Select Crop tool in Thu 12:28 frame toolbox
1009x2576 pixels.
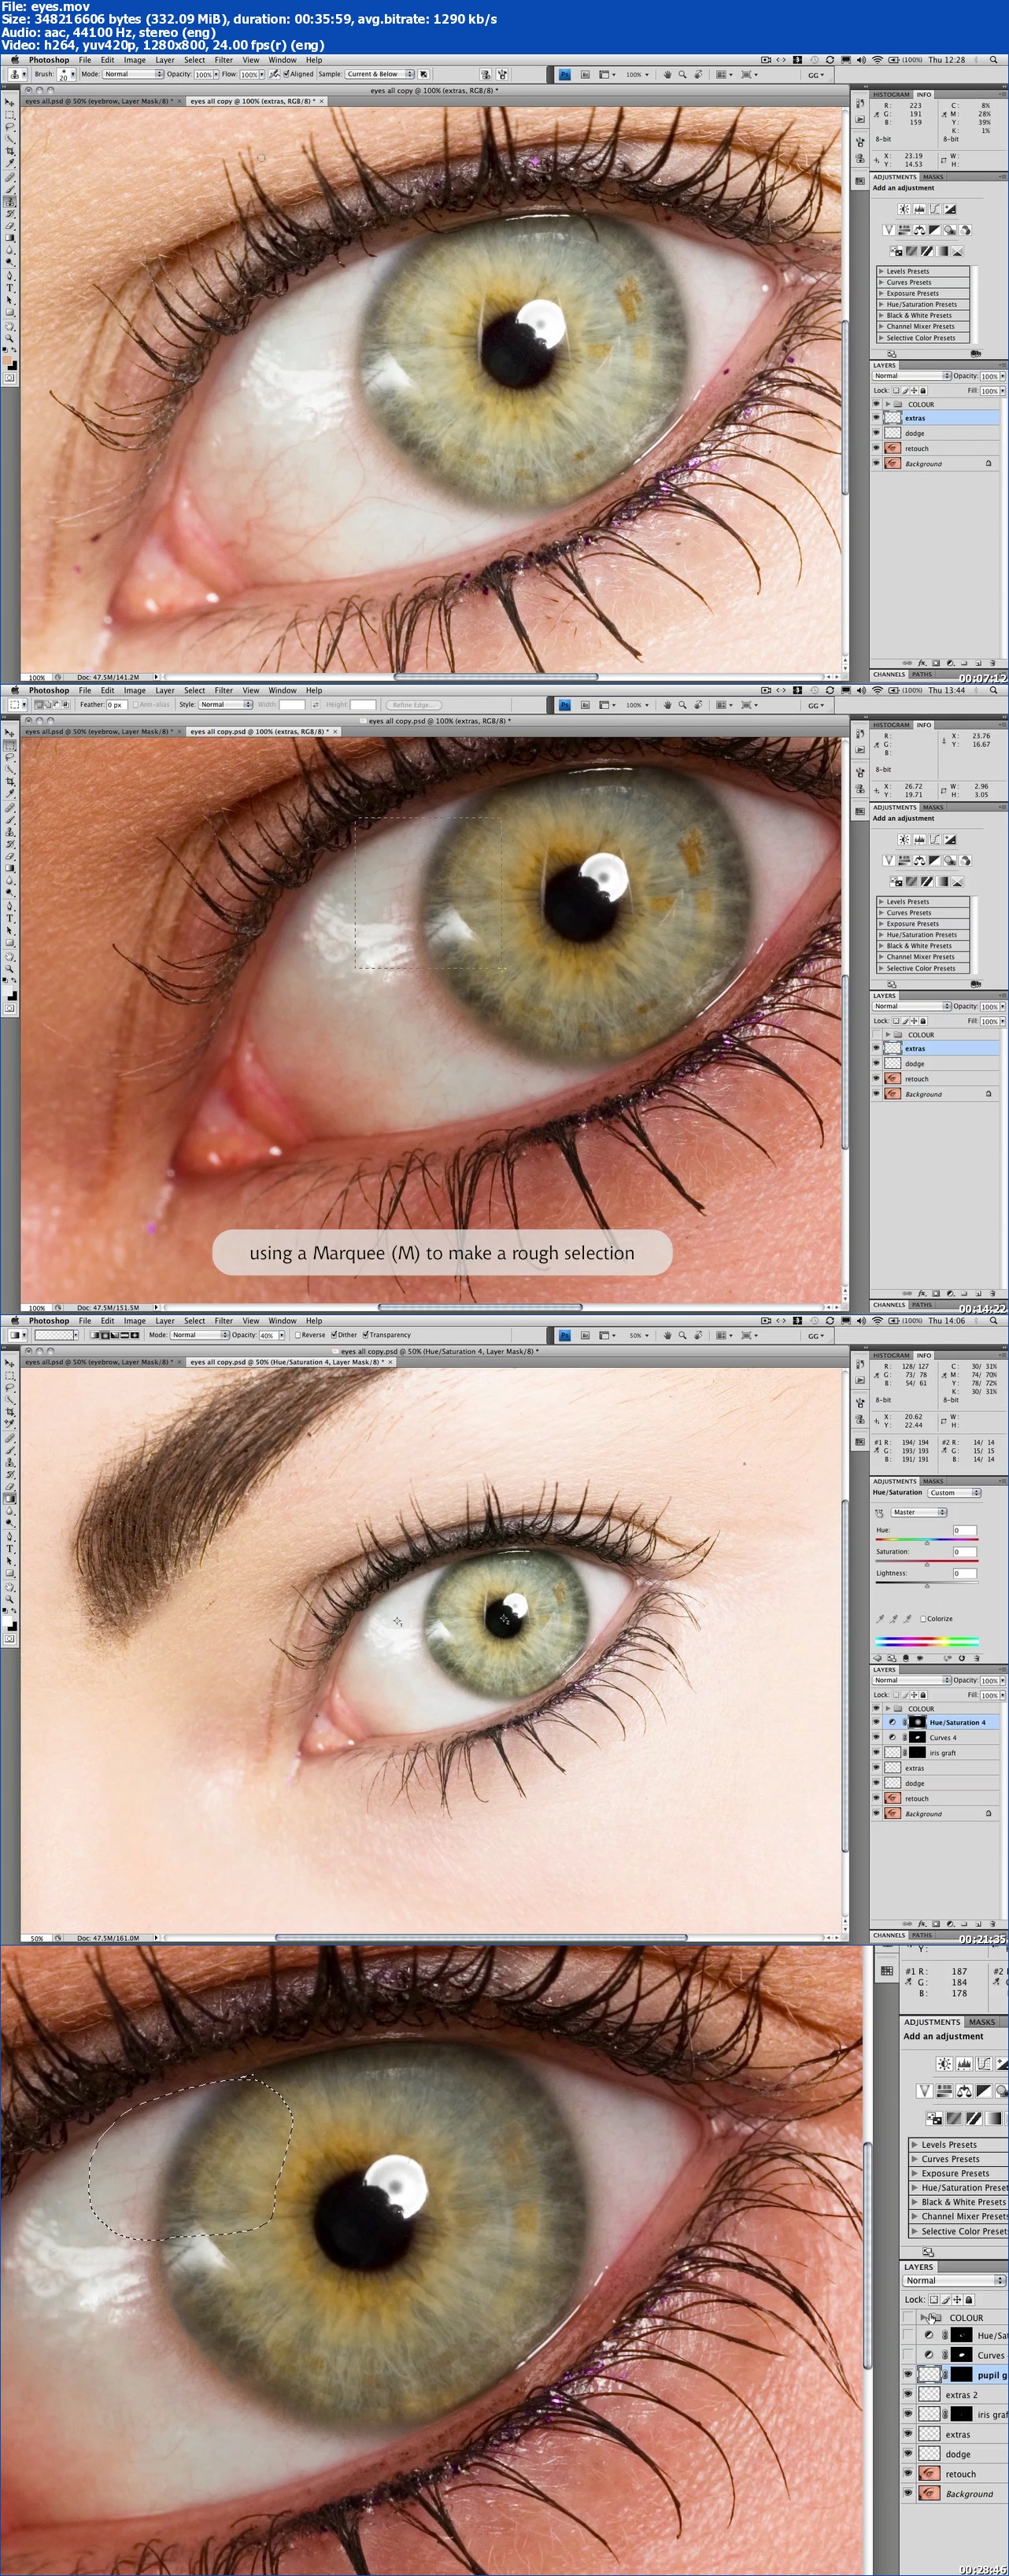(10, 151)
